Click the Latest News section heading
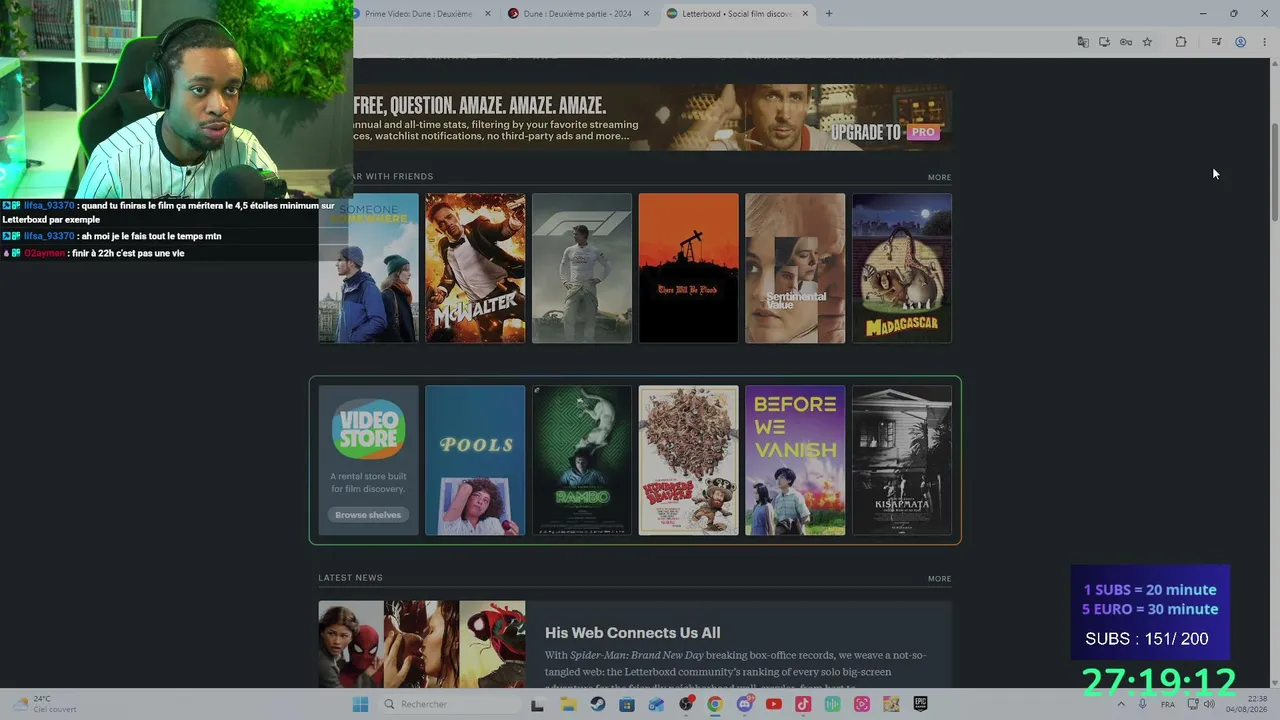 (x=351, y=577)
